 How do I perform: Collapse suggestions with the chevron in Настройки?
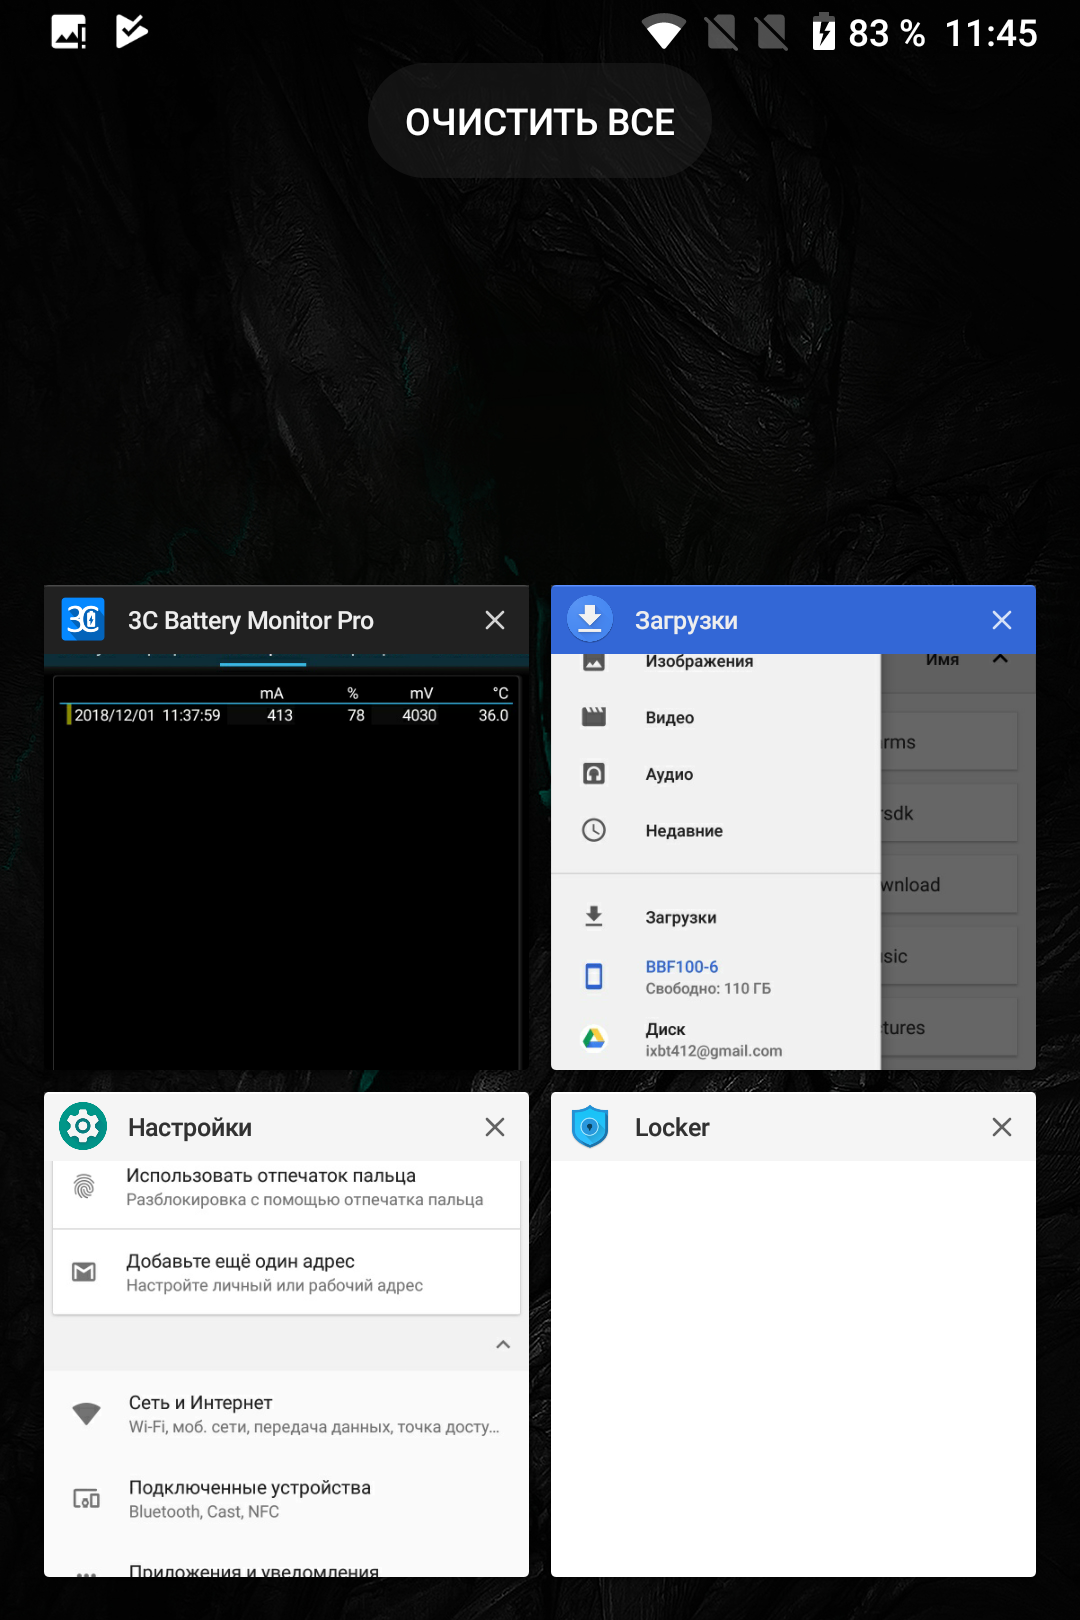(503, 1344)
